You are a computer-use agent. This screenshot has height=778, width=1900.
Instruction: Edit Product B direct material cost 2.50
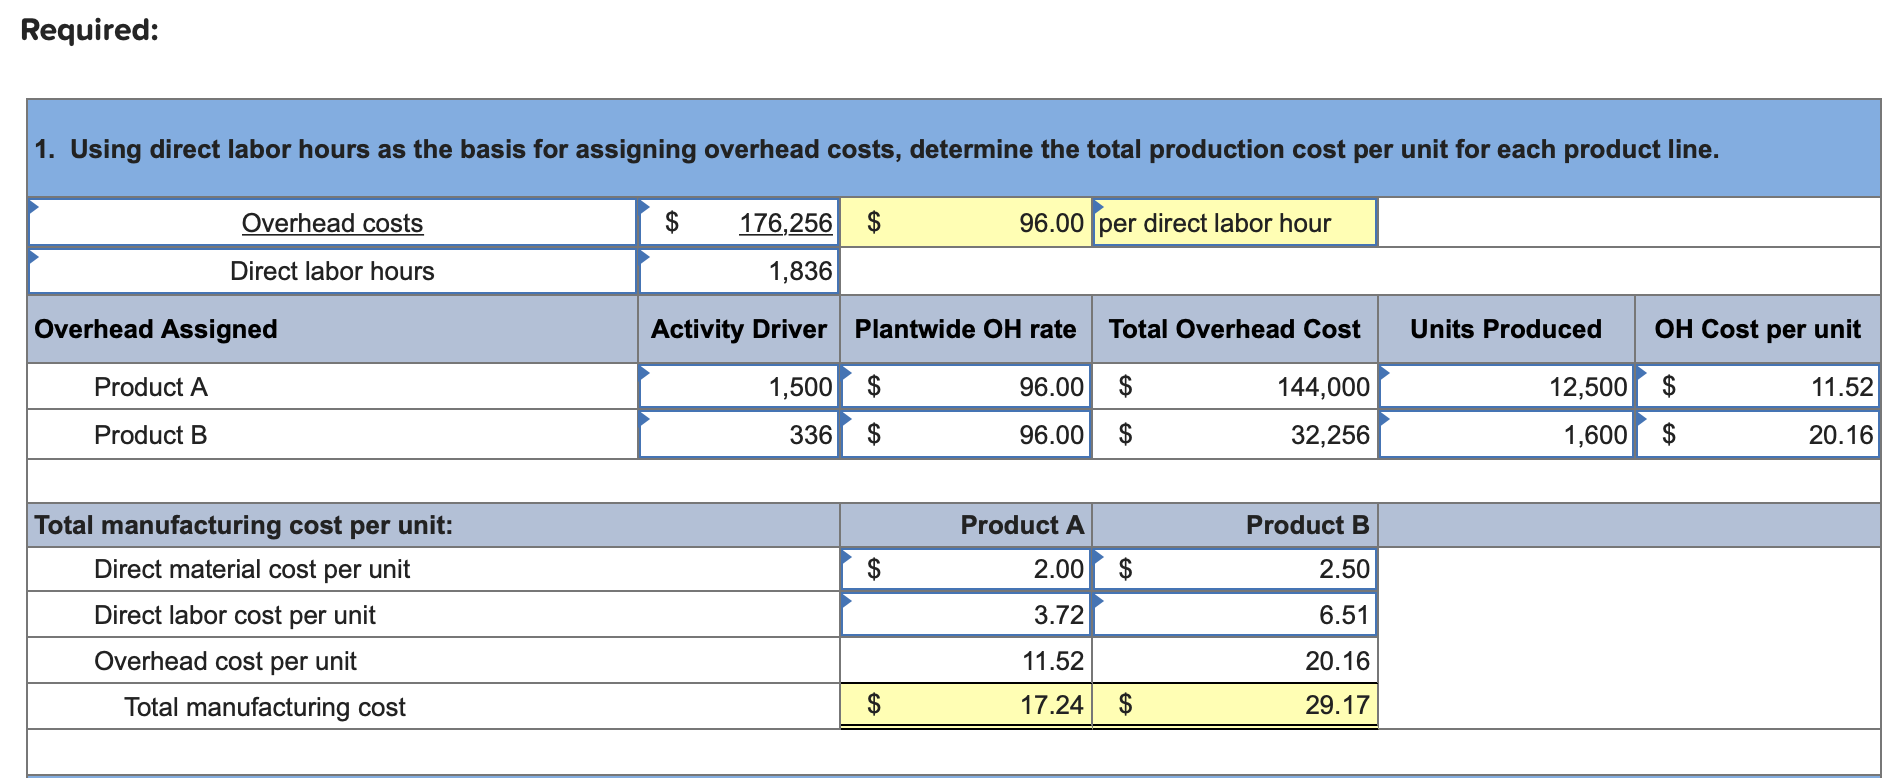[1235, 569]
